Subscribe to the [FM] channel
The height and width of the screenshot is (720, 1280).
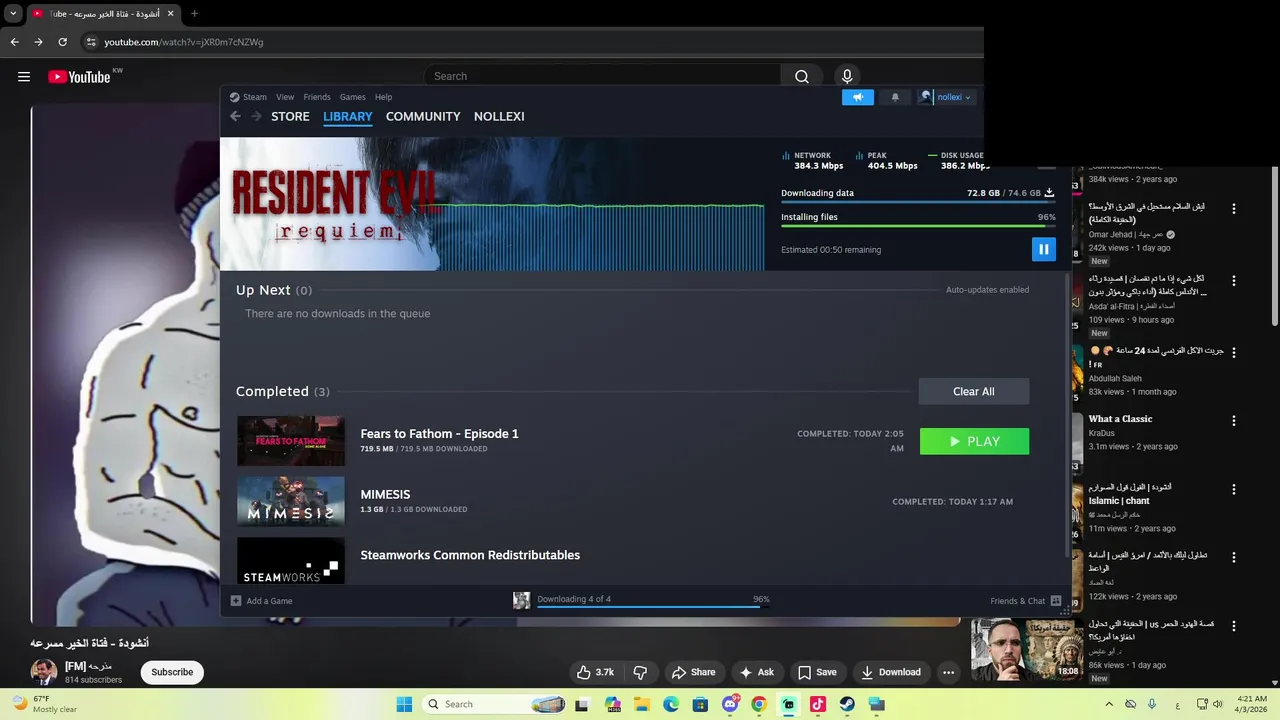172,672
